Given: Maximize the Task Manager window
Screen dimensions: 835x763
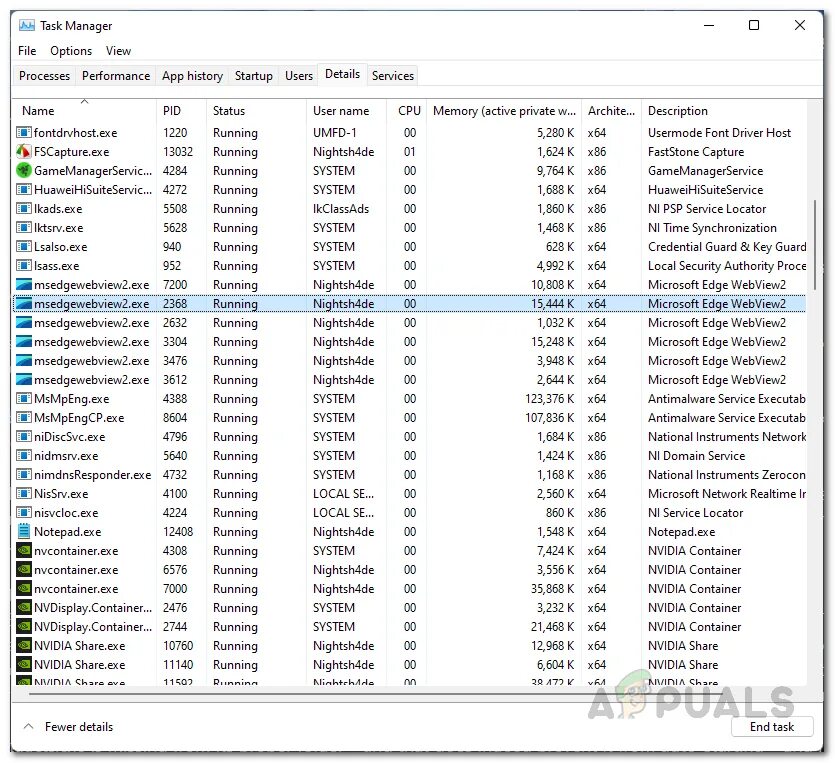Looking at the screenshot, I should coord(754,25).
